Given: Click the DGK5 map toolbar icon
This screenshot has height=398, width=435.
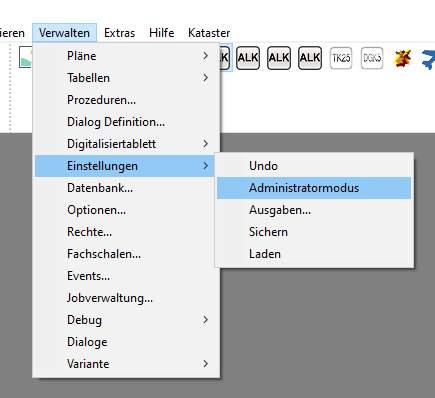Looking at the screenshot, I should (372, 58).
